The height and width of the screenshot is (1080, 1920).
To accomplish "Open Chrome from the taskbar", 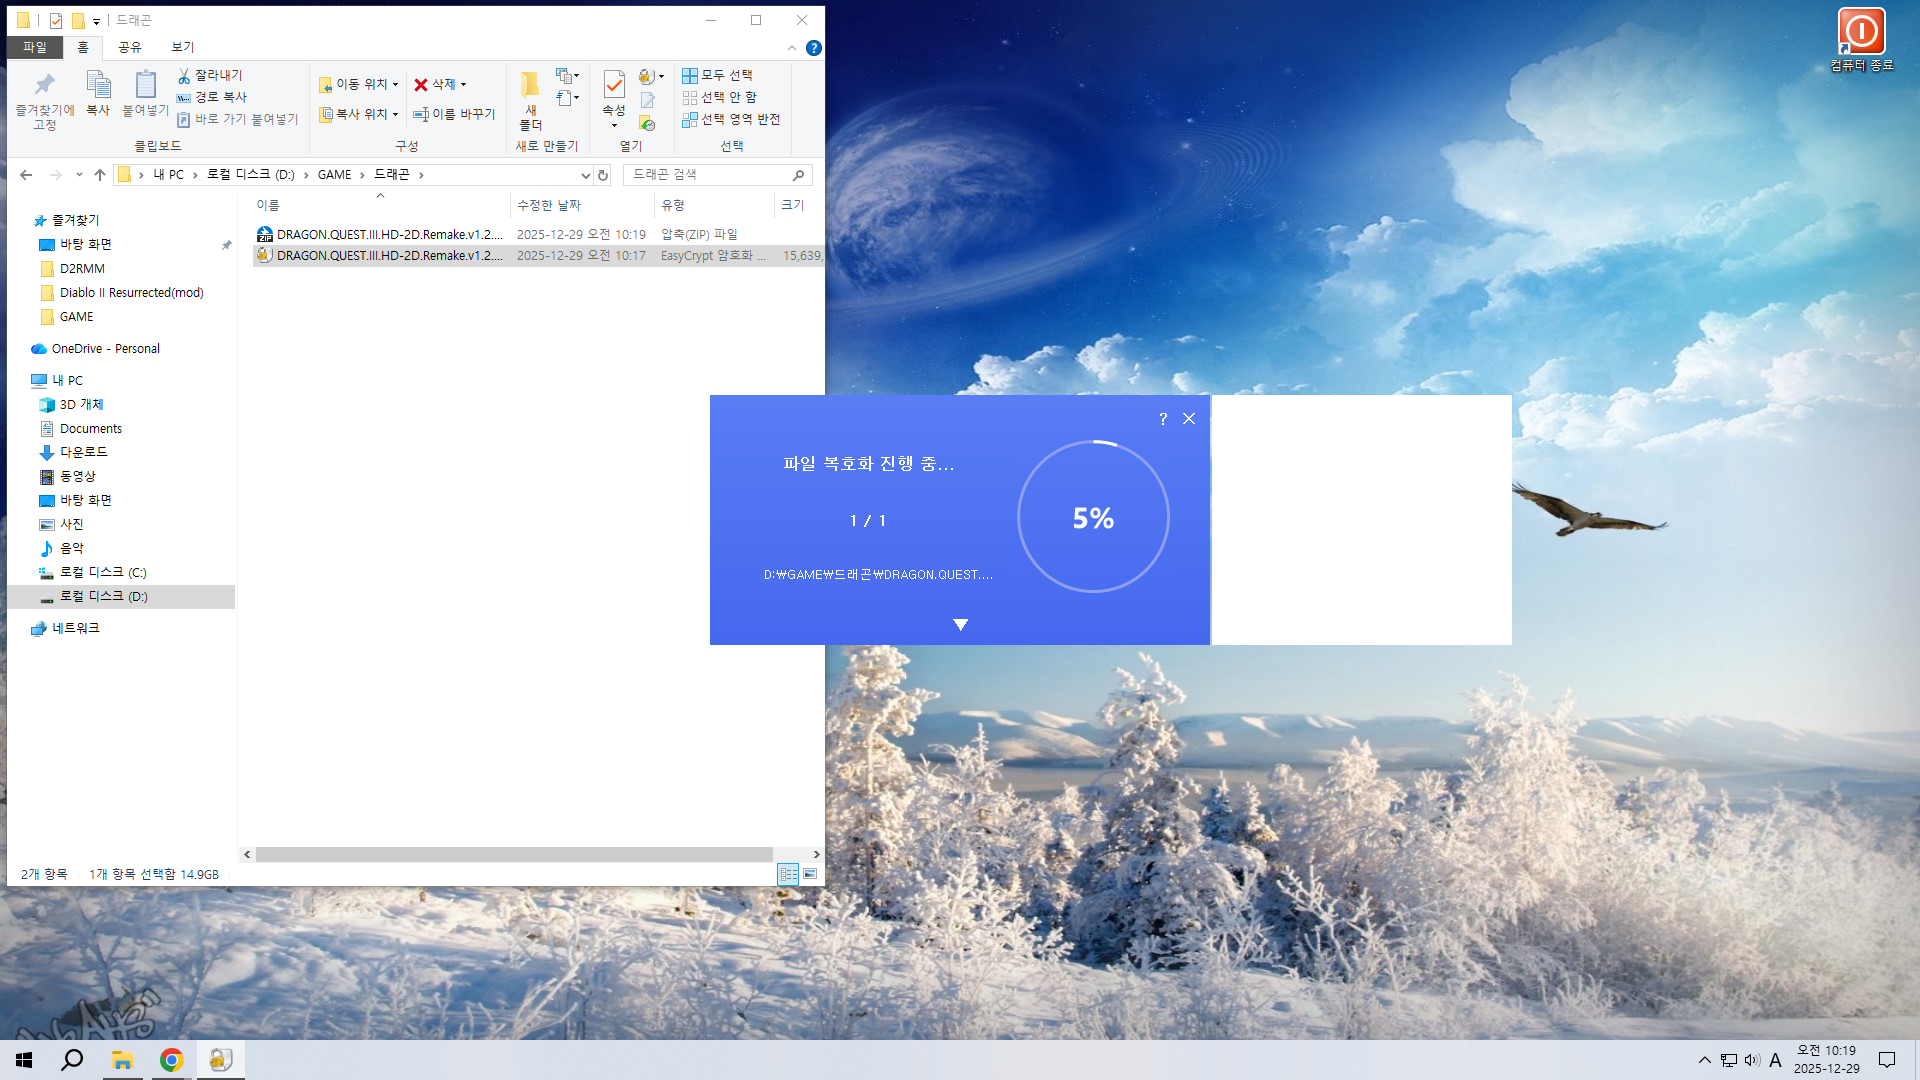I will coord(172,1059).
